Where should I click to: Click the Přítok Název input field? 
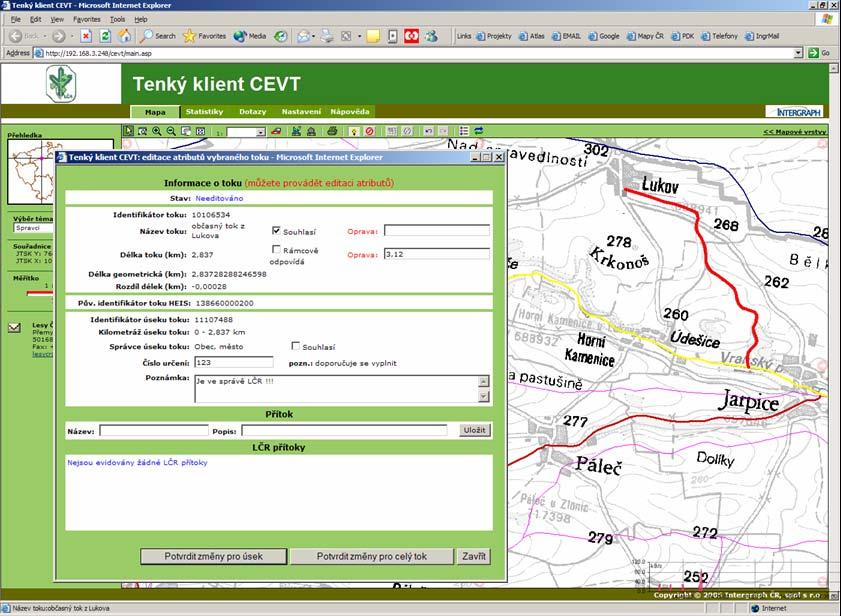(154, 430)
